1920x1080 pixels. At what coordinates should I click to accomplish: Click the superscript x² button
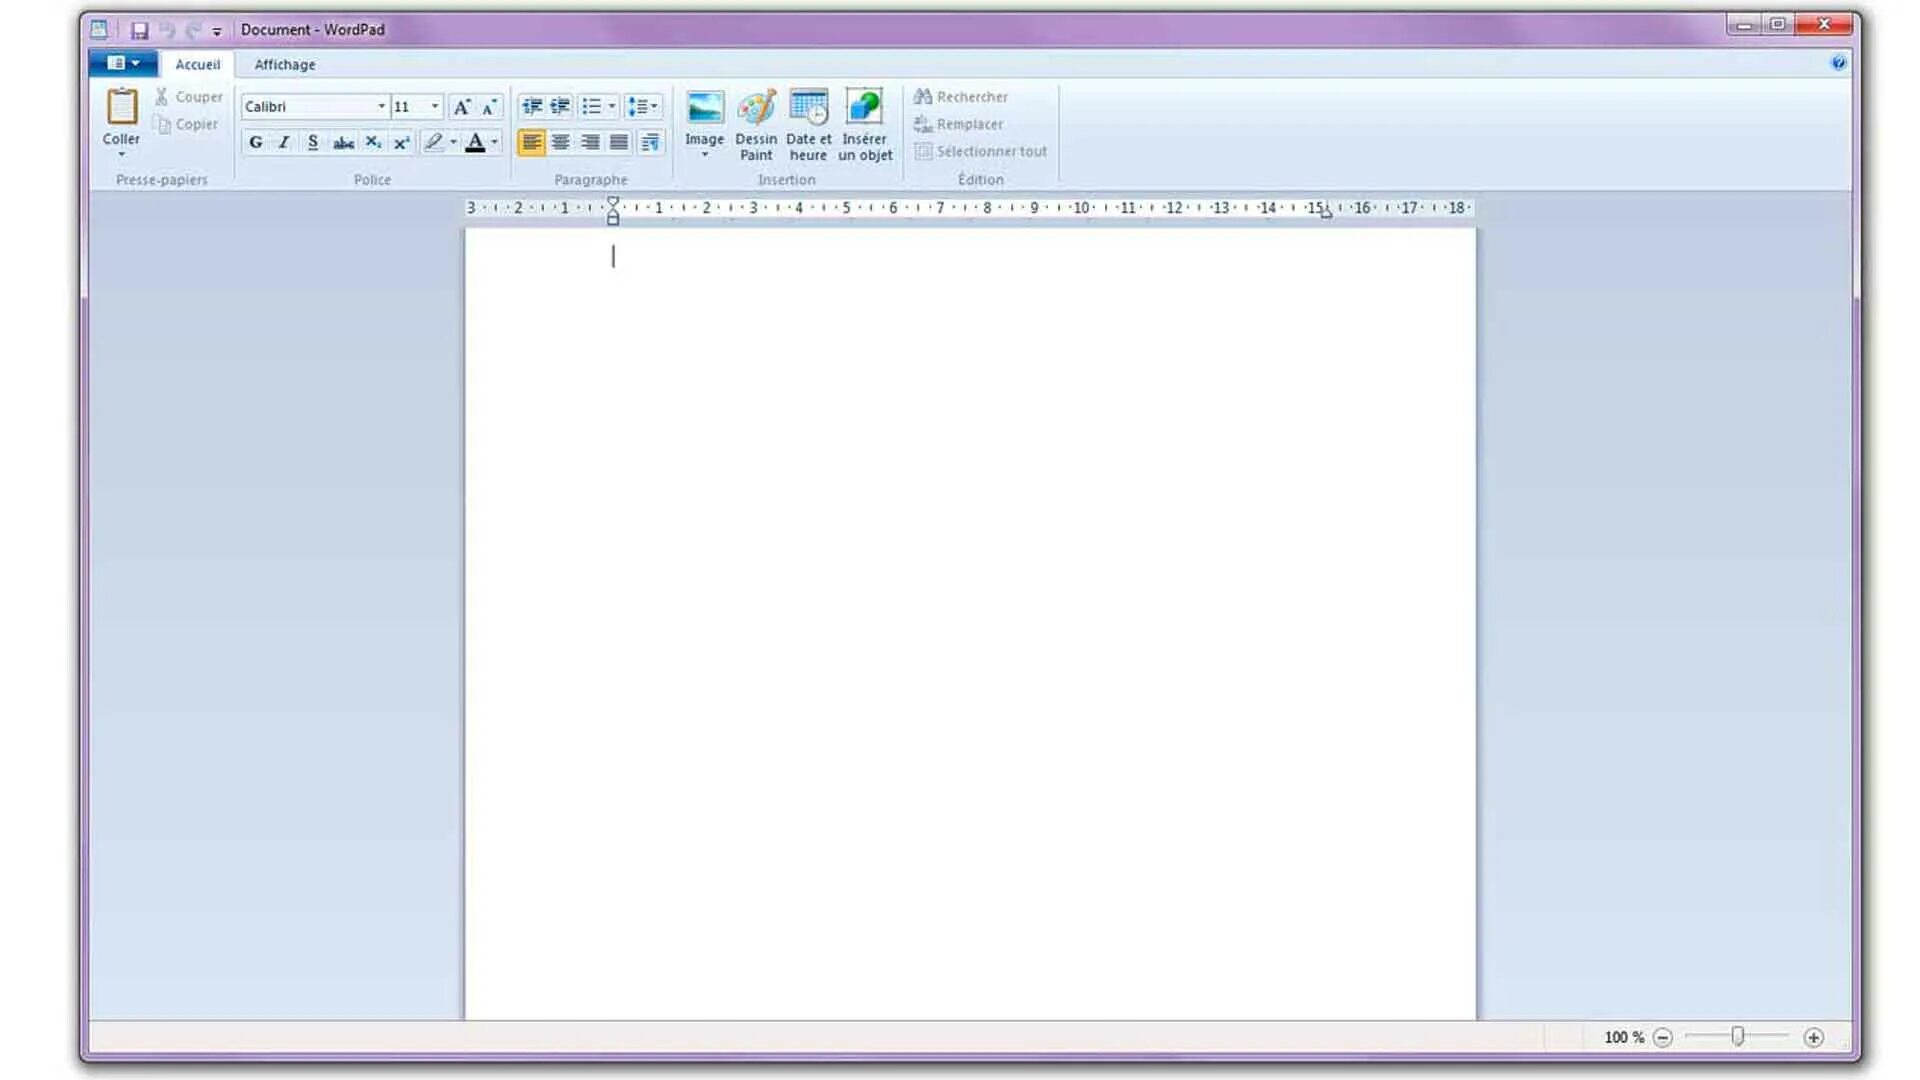pyautogui.click(x=401, y=143)
